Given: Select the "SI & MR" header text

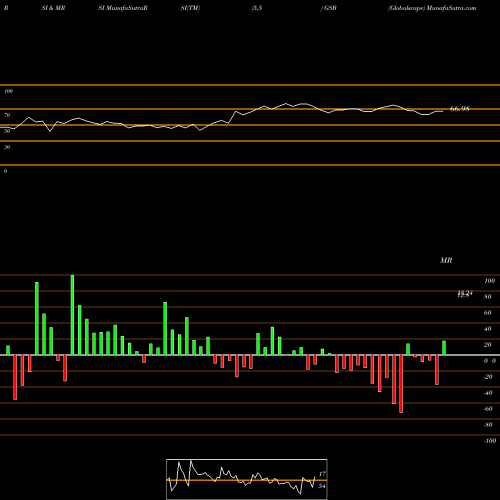Looking at the screenshot, I should 53,8.
